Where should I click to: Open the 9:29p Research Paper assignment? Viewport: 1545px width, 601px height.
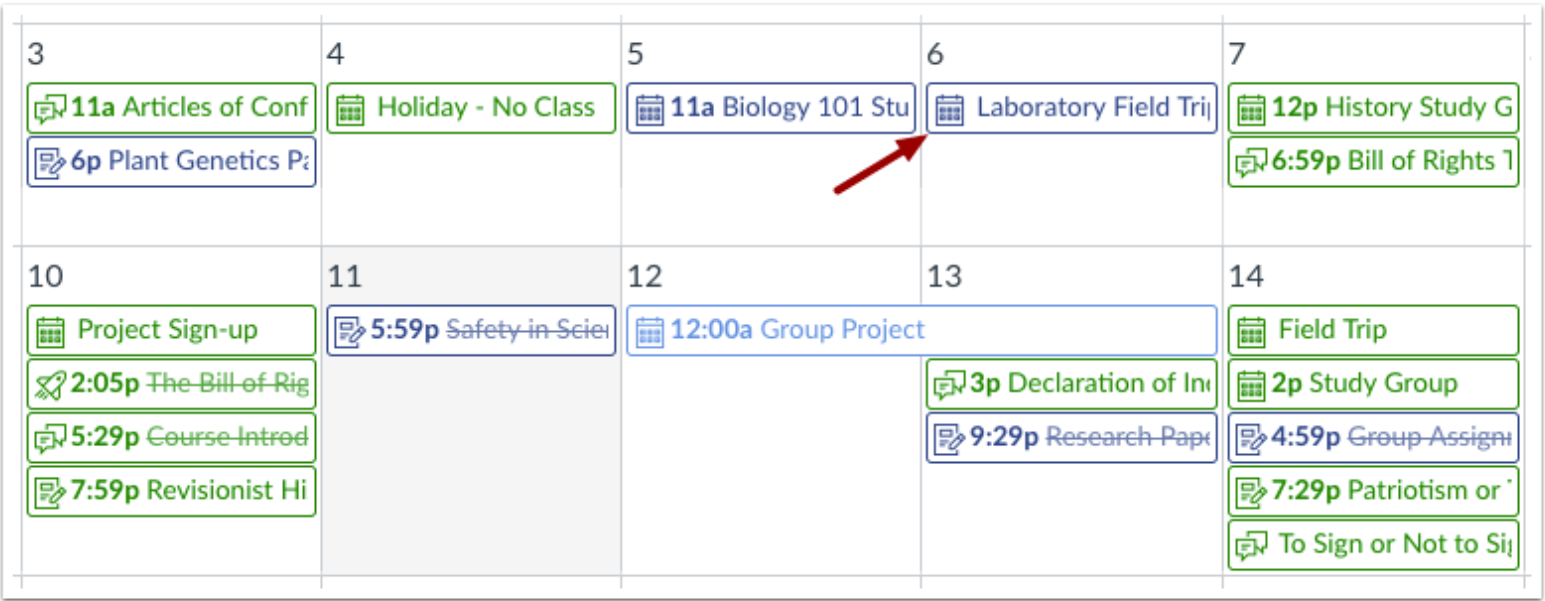pos(1071,438)
